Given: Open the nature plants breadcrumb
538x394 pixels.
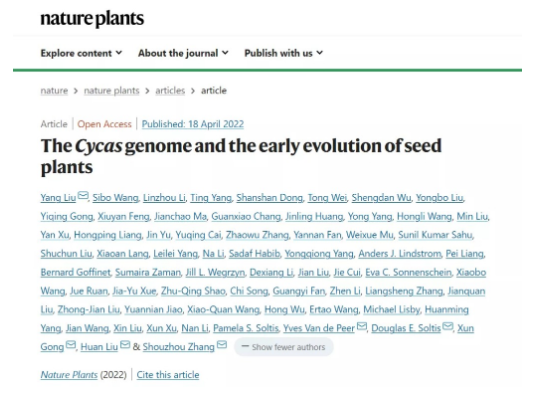Looking at the screenshot, I should (x=112, y=91).
